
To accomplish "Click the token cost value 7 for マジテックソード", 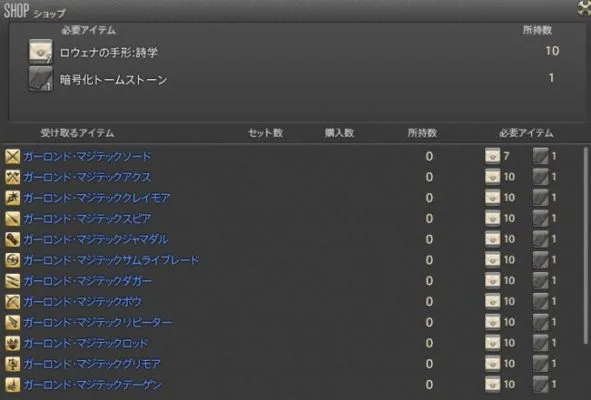I will coord(507,156).
